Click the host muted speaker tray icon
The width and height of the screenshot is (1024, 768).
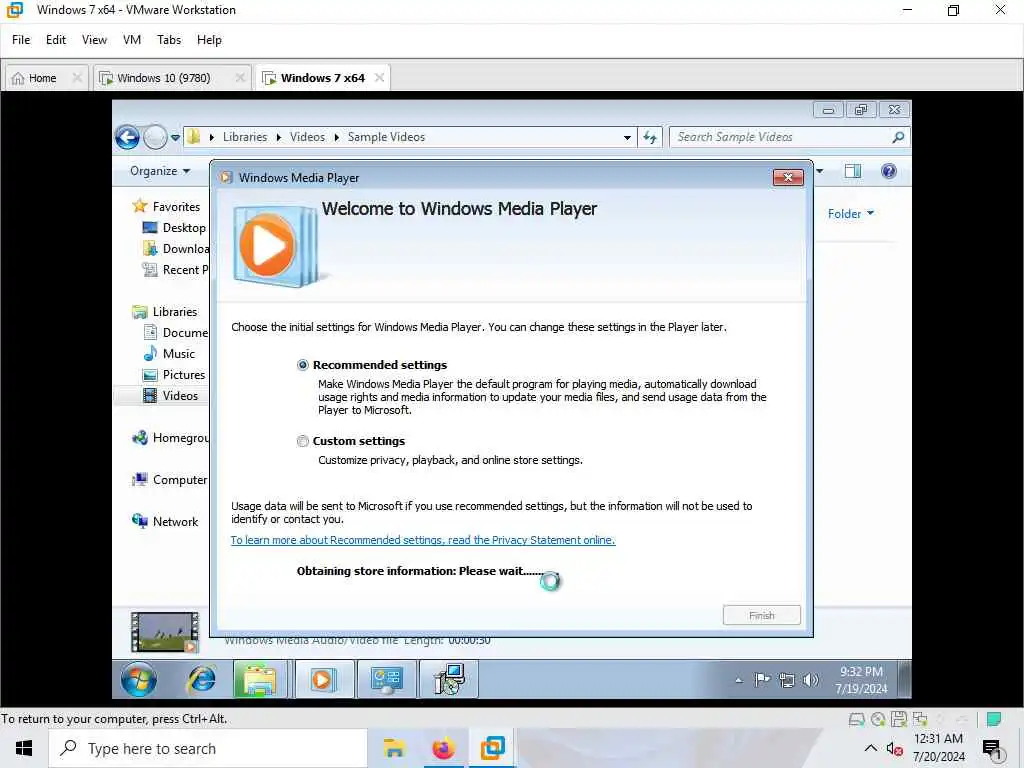[x=894, y=749]
